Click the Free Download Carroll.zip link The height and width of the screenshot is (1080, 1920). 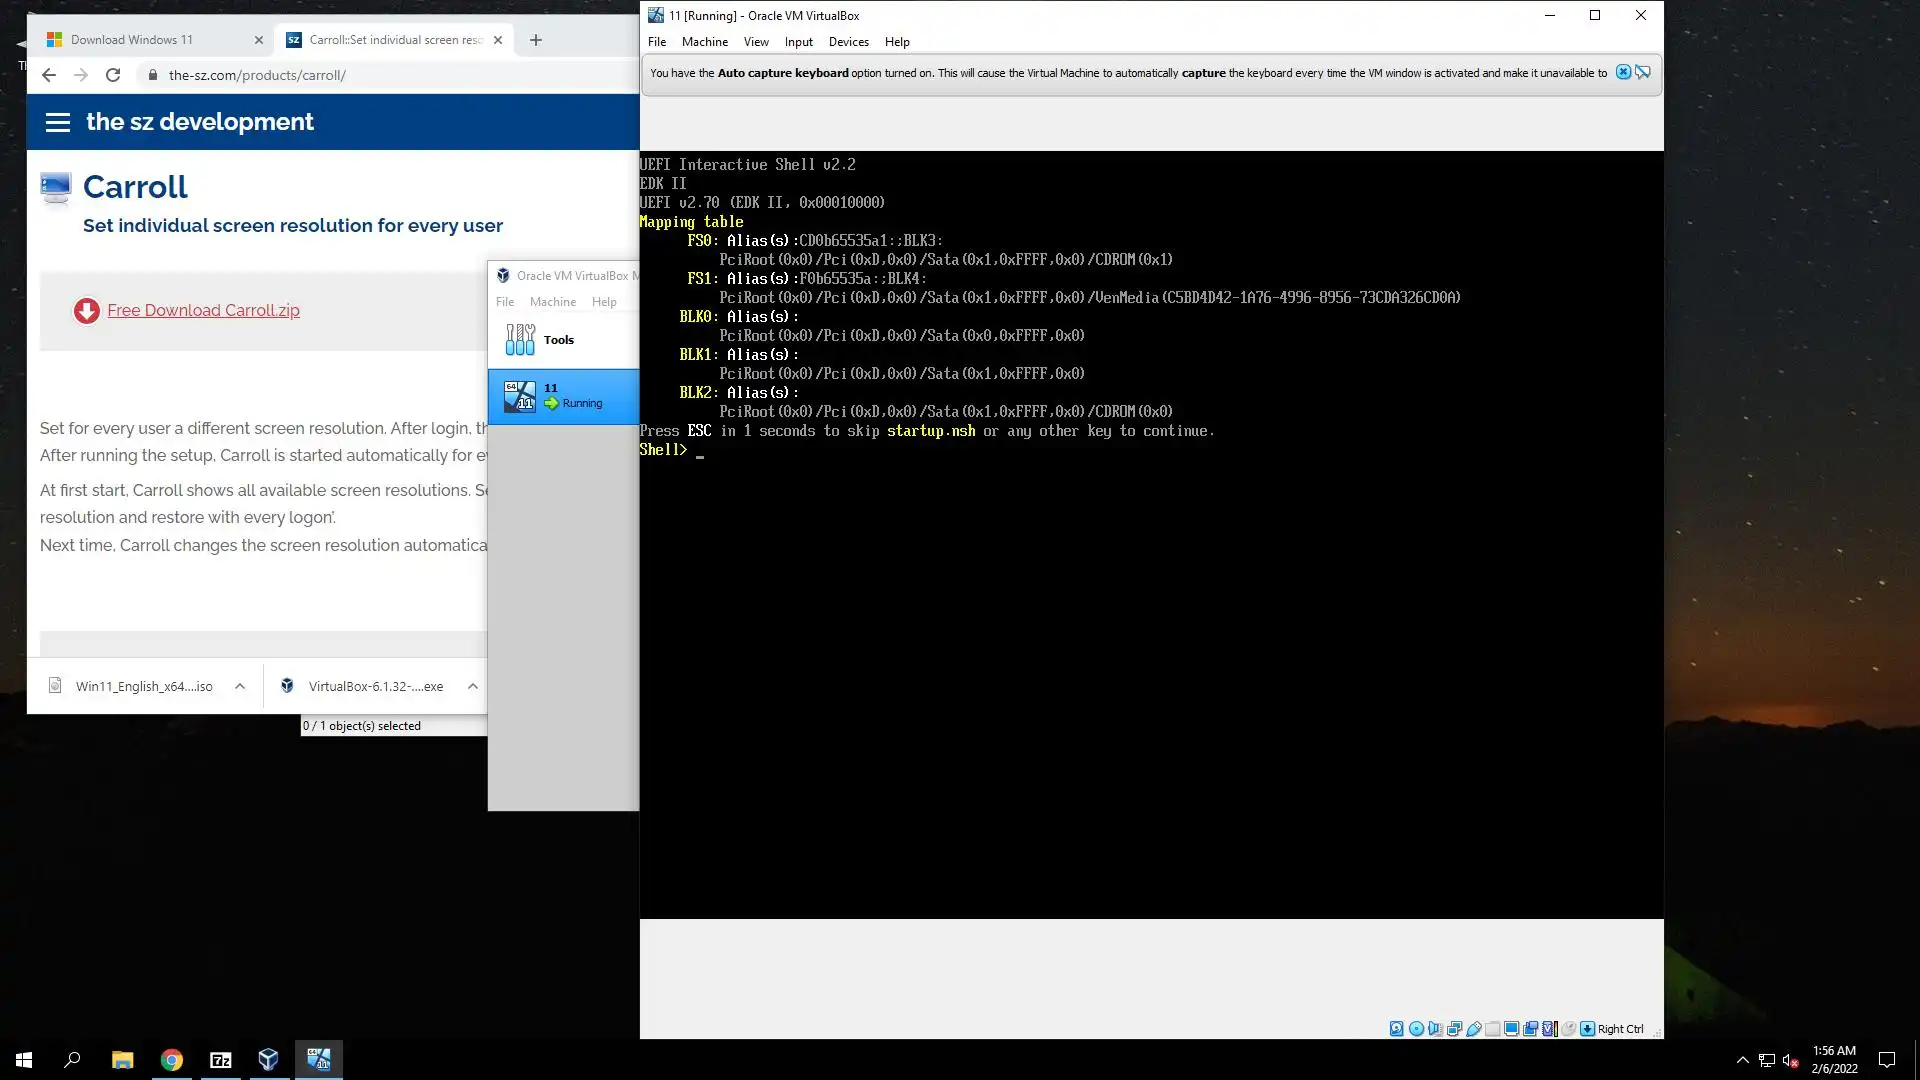click(x=203, y=310)
